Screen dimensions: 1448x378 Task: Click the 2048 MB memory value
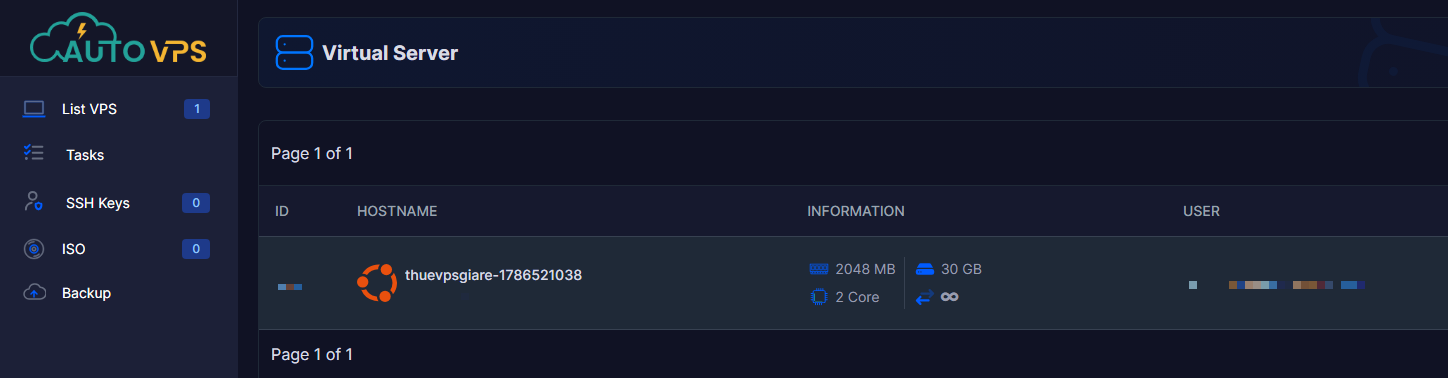(x=865, y=269)
